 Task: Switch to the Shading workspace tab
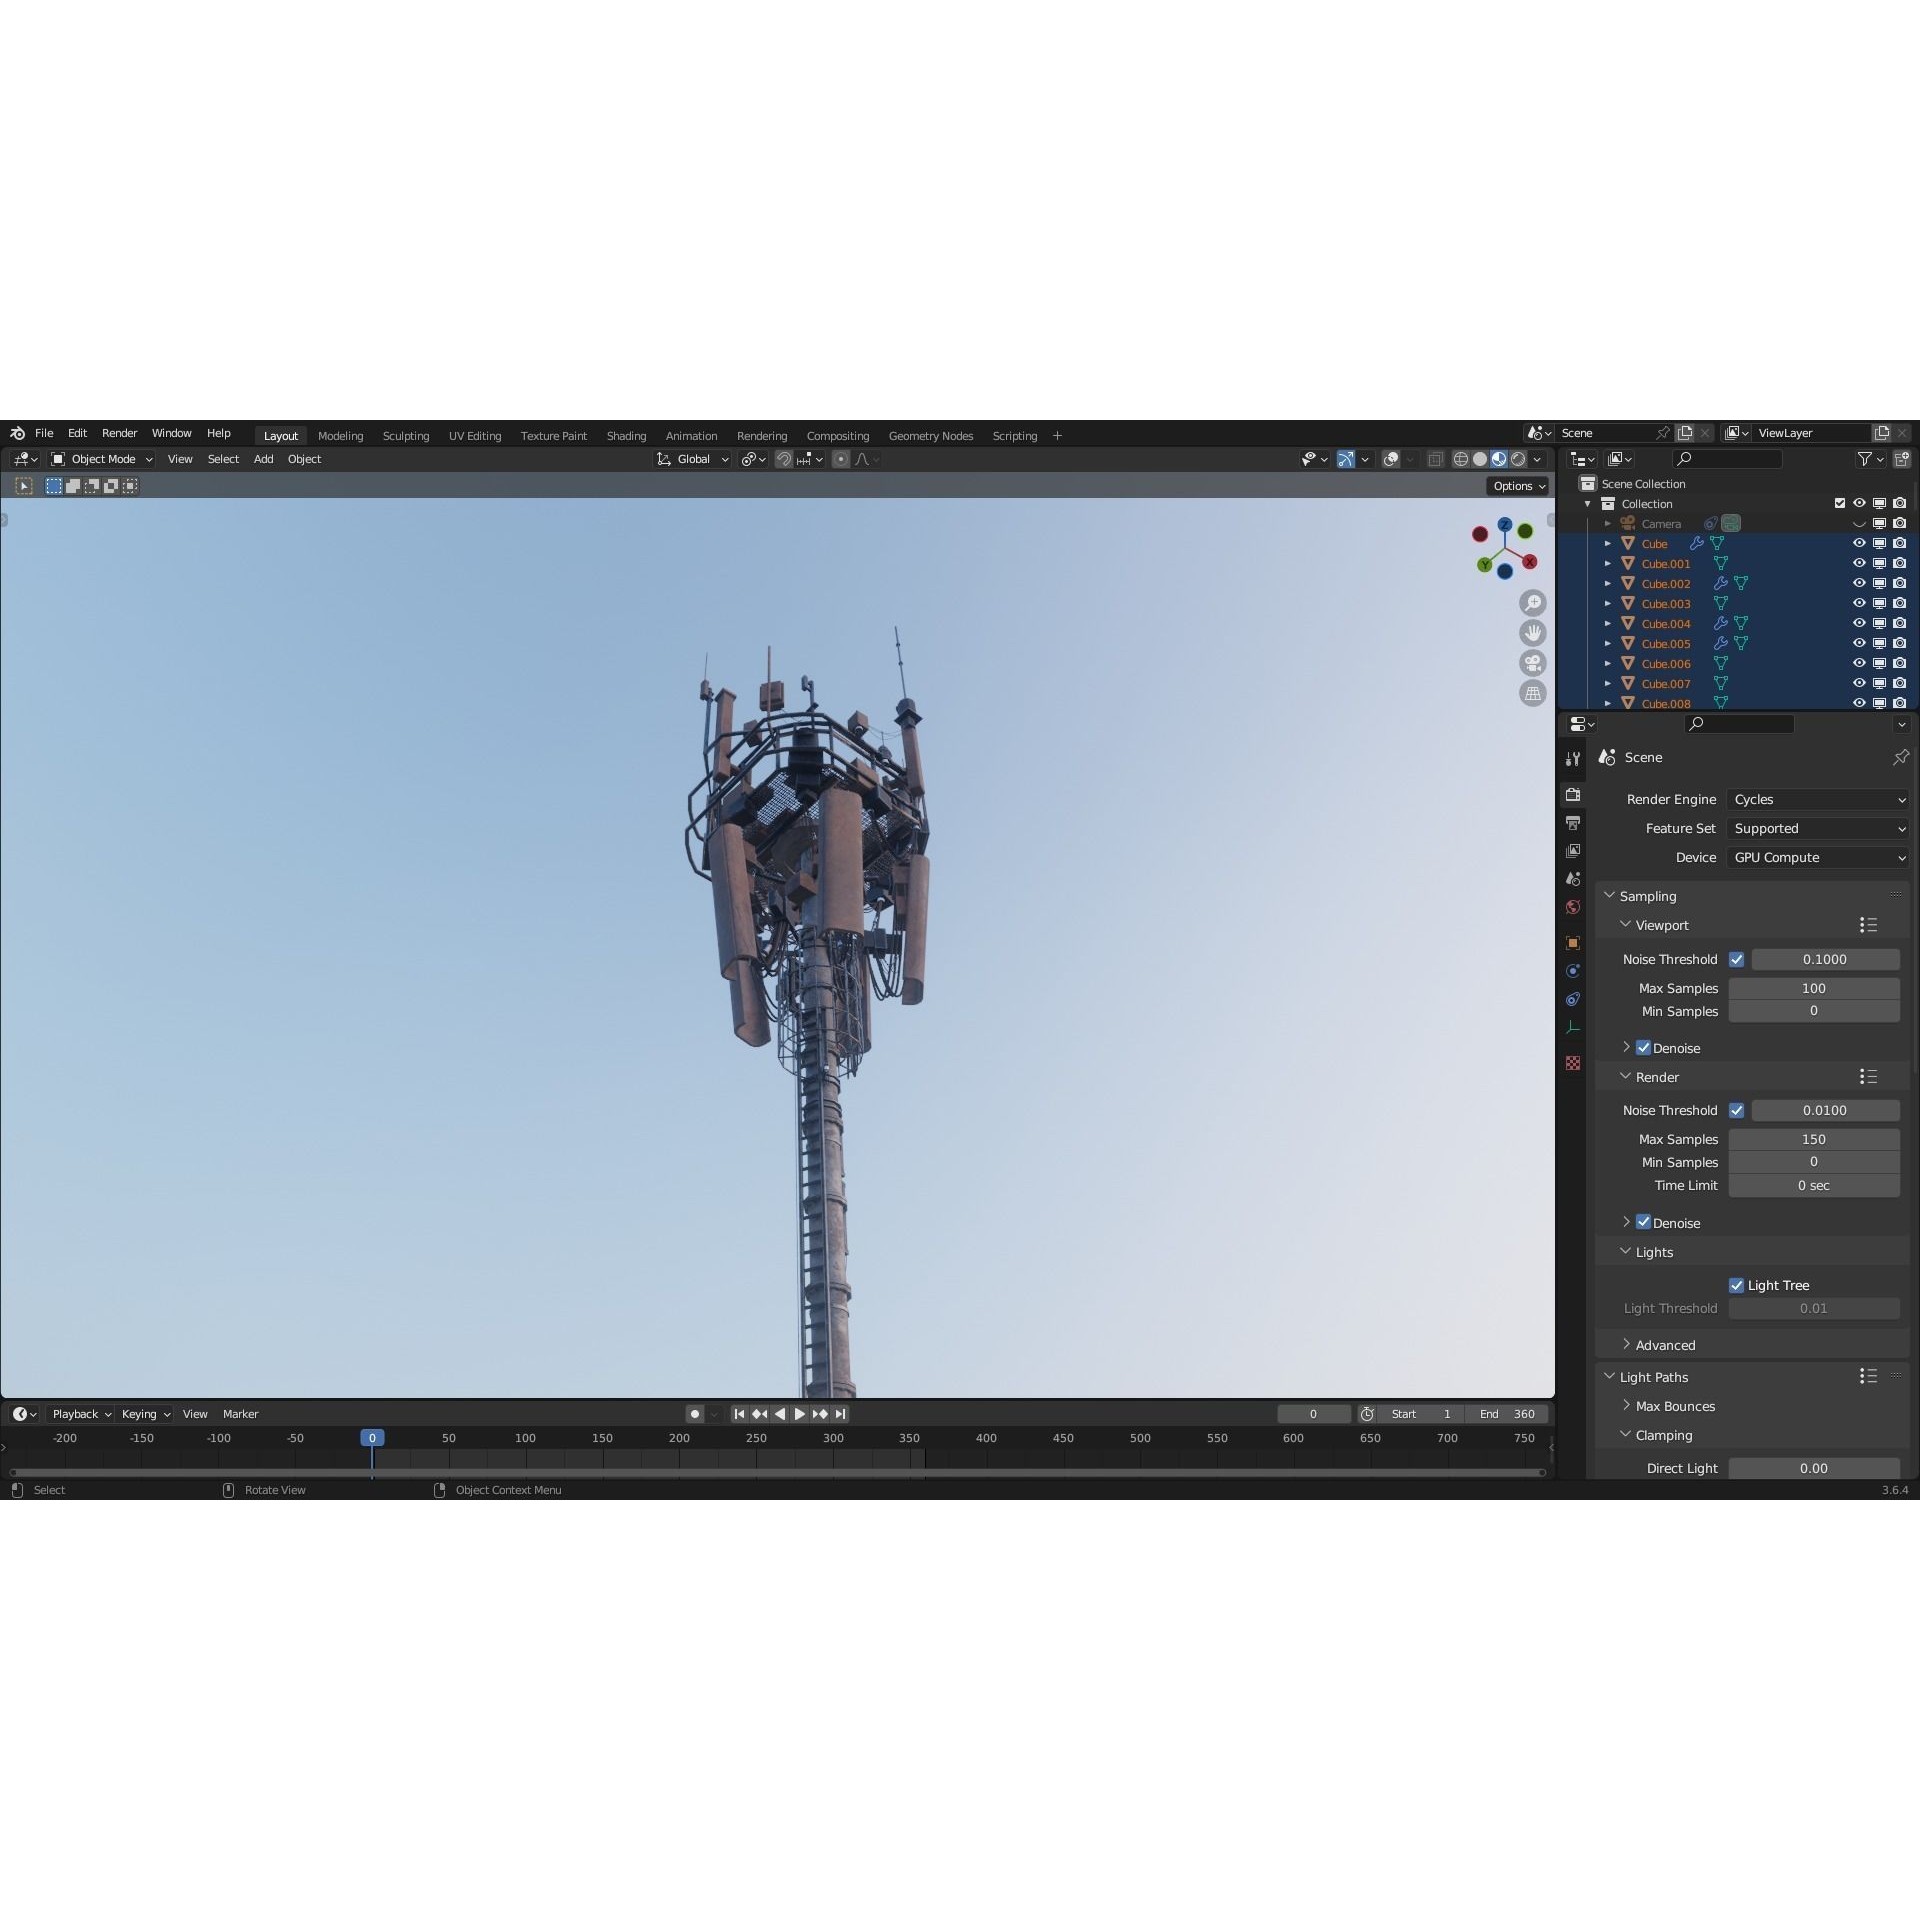[x=626, y=435]
